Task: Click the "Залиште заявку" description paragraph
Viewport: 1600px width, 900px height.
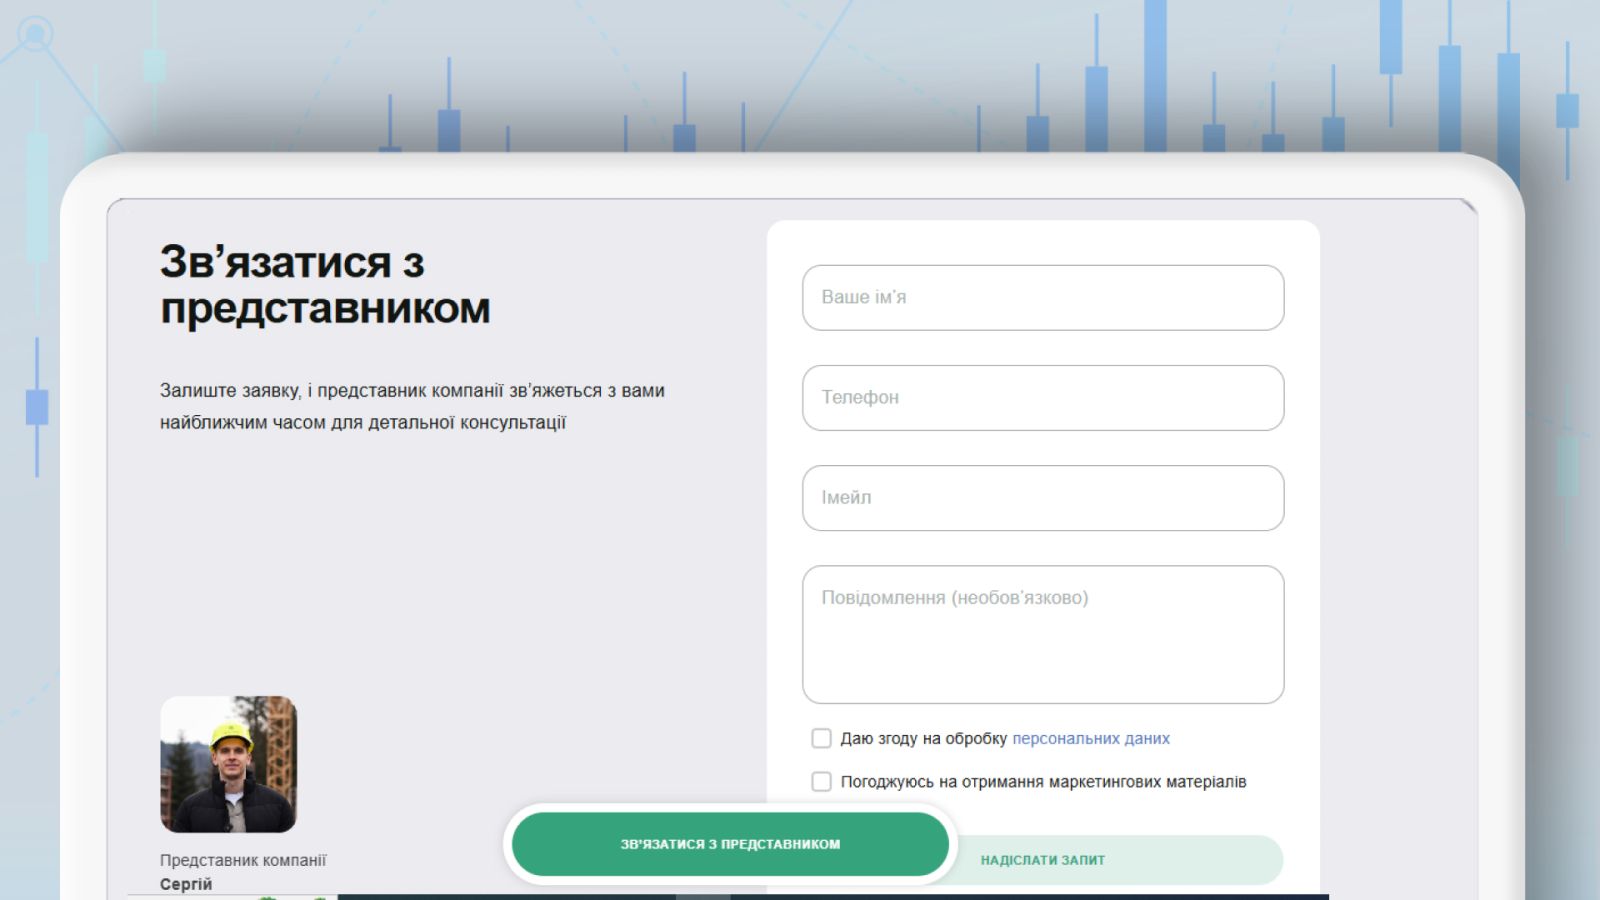Action: pos(411,406)
